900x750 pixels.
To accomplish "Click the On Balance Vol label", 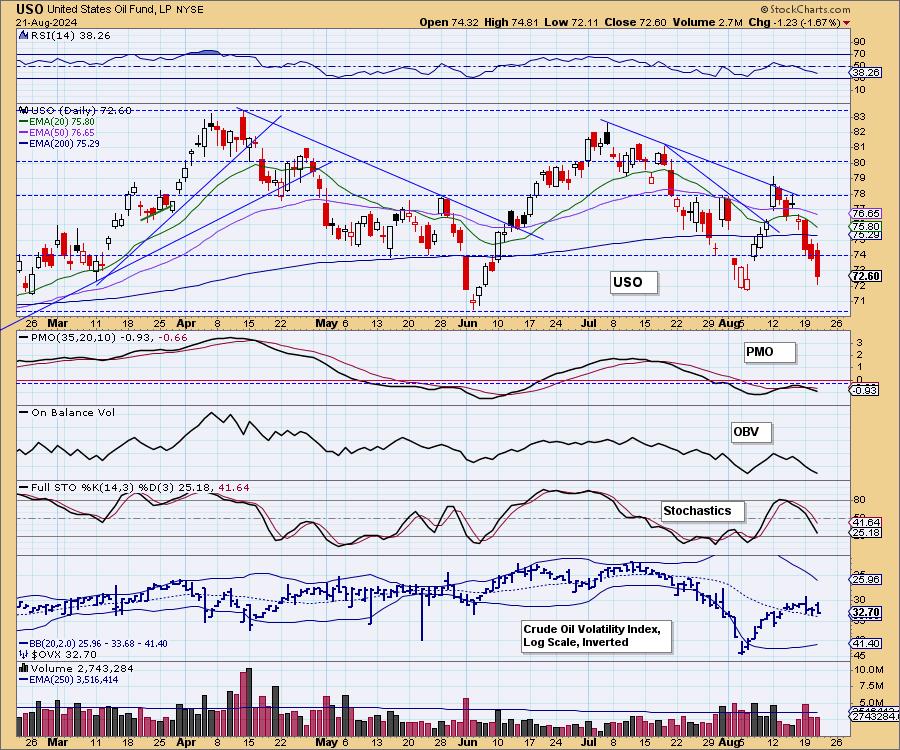I will 67,413.
